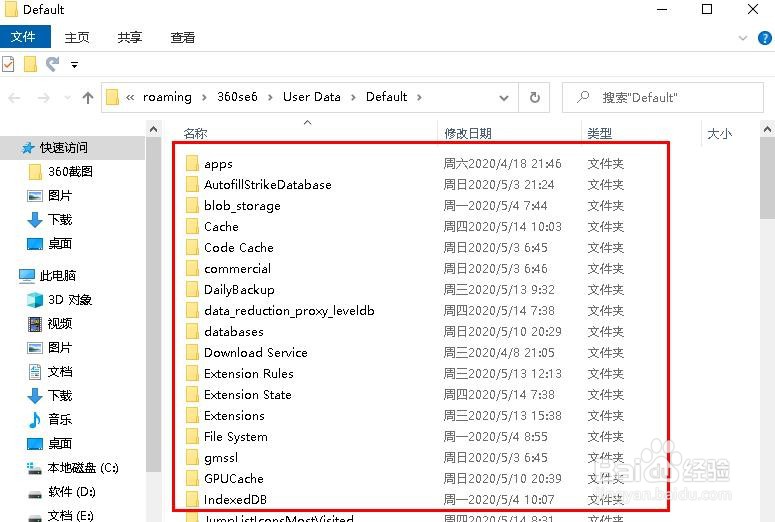Click the 视频 film icon in navigation pane
775x522 pixels.
point(35,324)
